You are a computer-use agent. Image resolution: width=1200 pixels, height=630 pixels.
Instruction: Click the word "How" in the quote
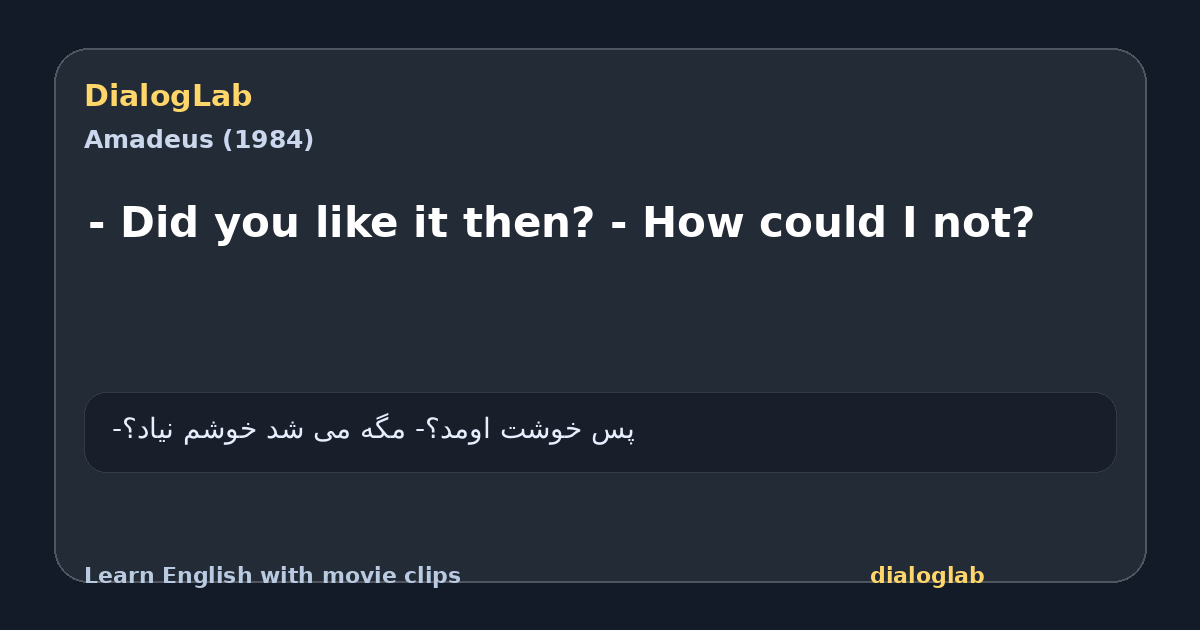(x=695, y=223)
